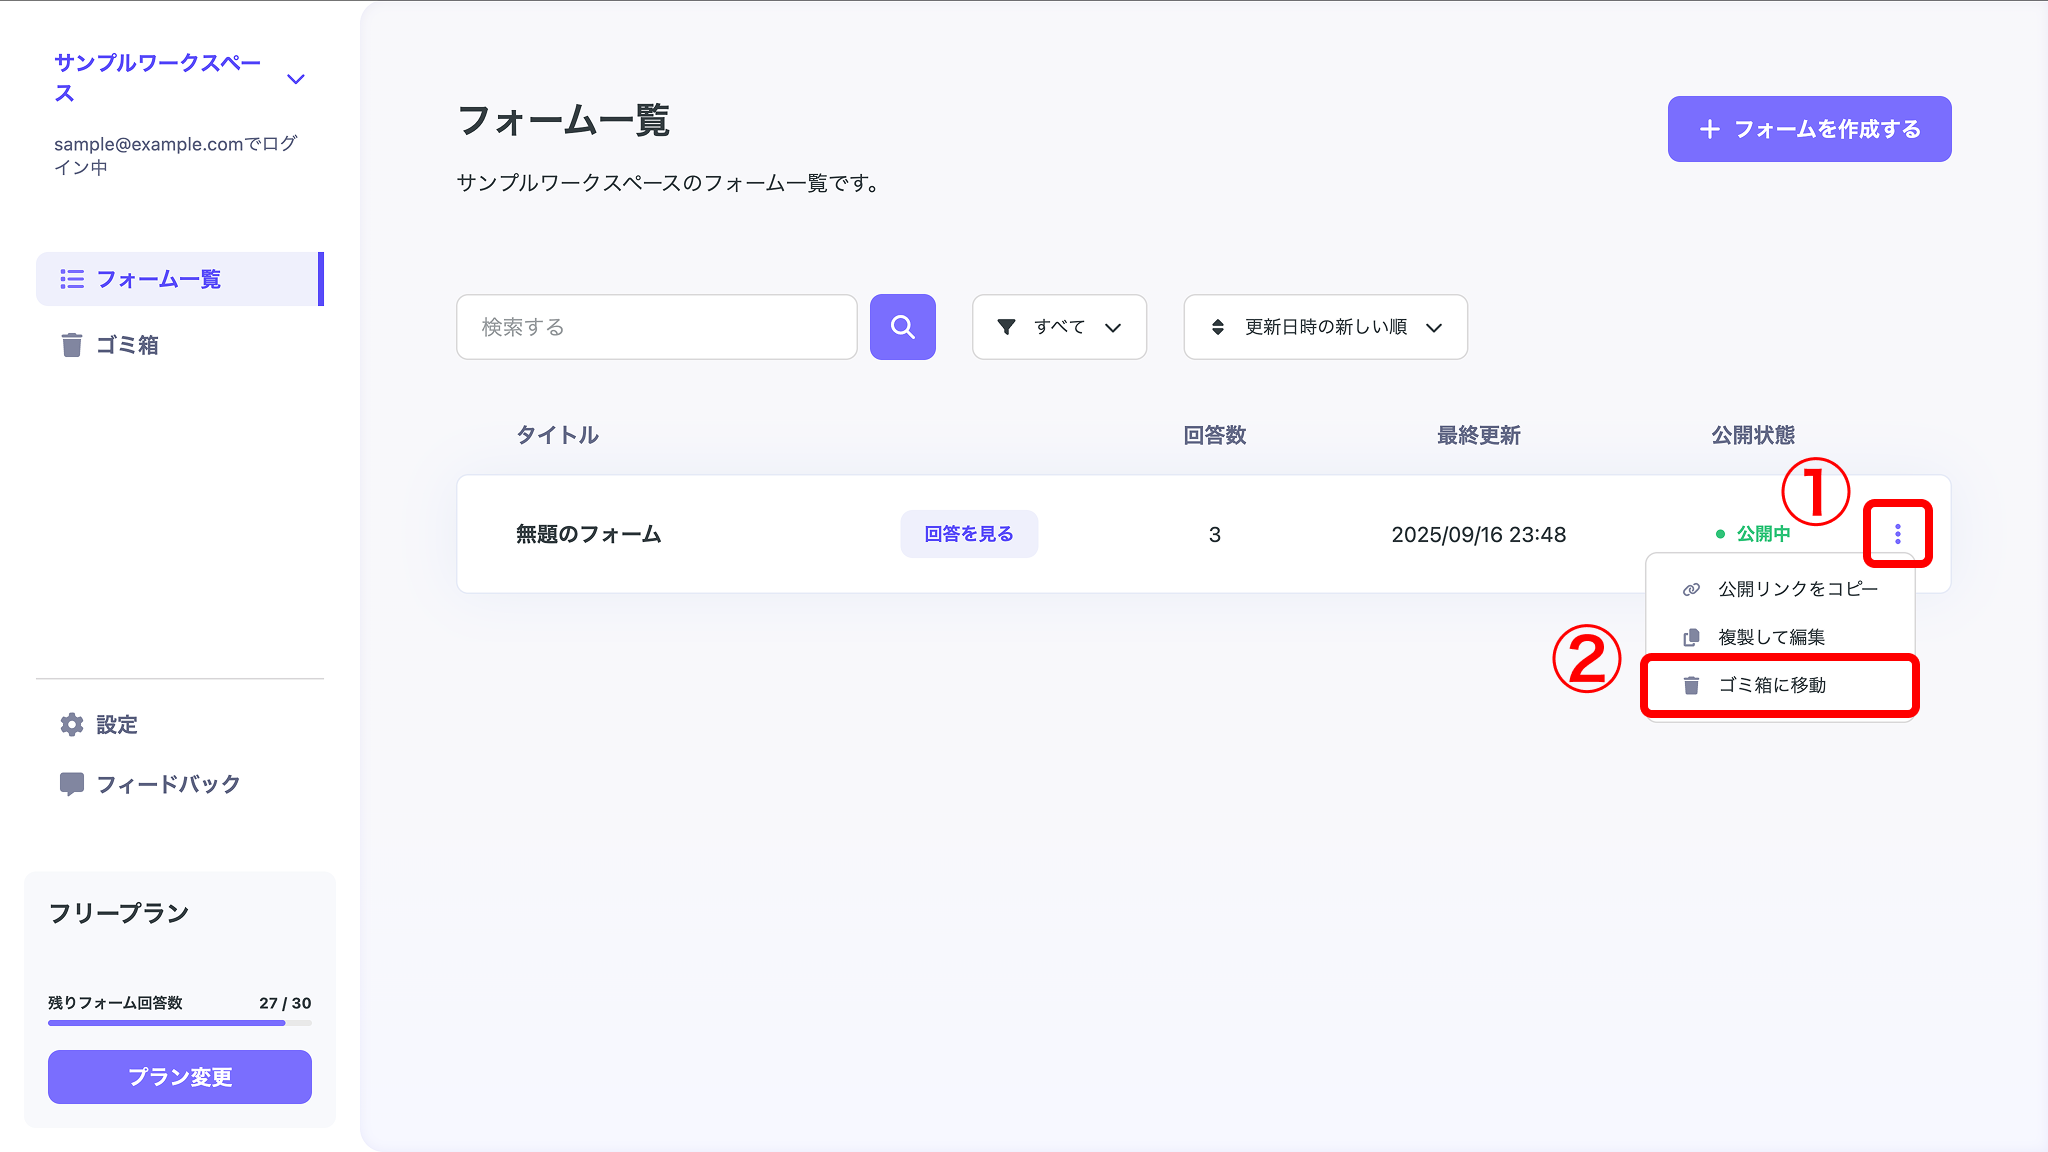Click the フォームを作成する button
The image size is (2048, 1152).
tap(1808, 128)
